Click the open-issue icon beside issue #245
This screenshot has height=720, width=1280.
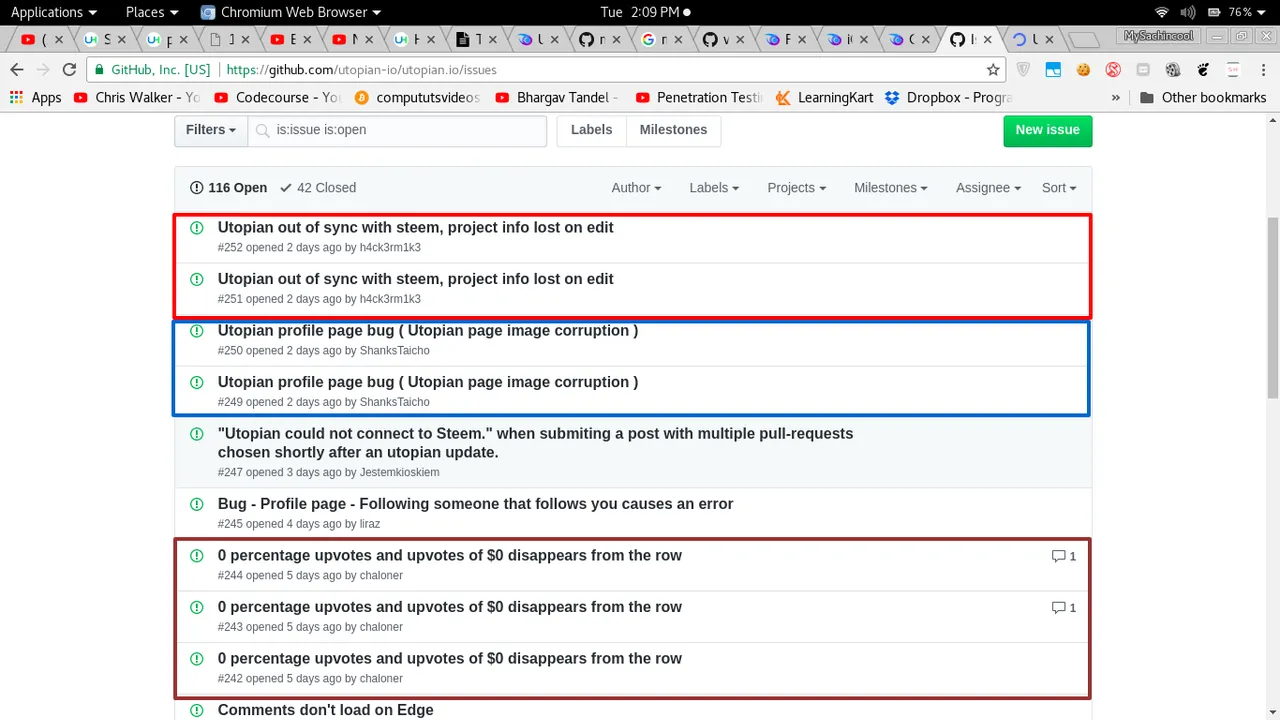(x=197, y=504)
